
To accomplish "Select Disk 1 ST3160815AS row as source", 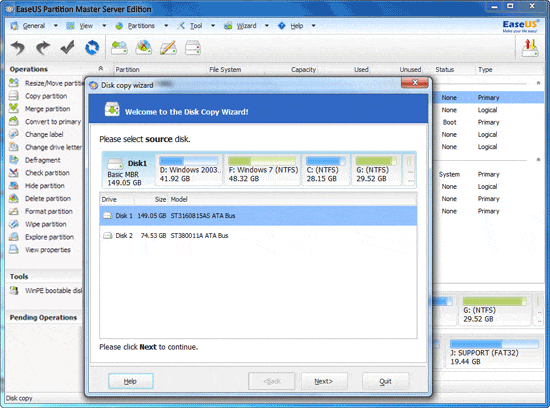I will [259, 216].
